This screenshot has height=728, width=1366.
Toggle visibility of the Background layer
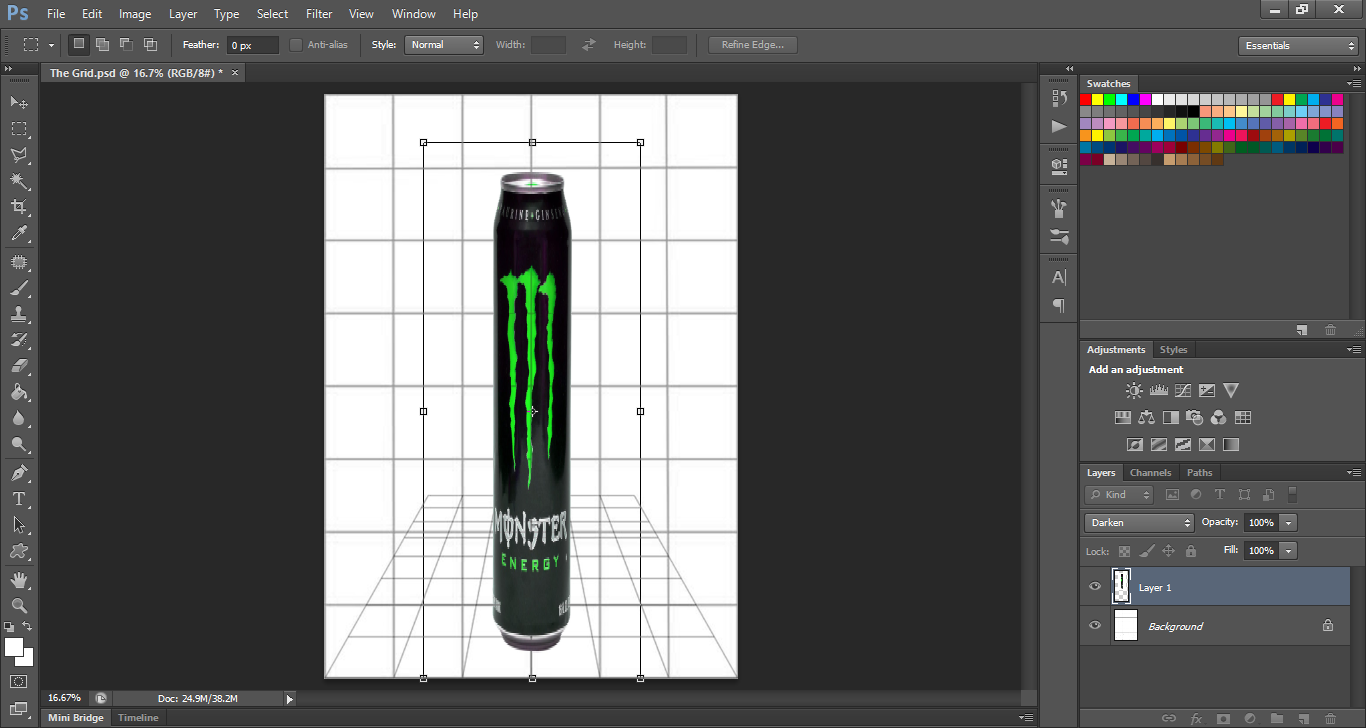[x=1095, y=626]
